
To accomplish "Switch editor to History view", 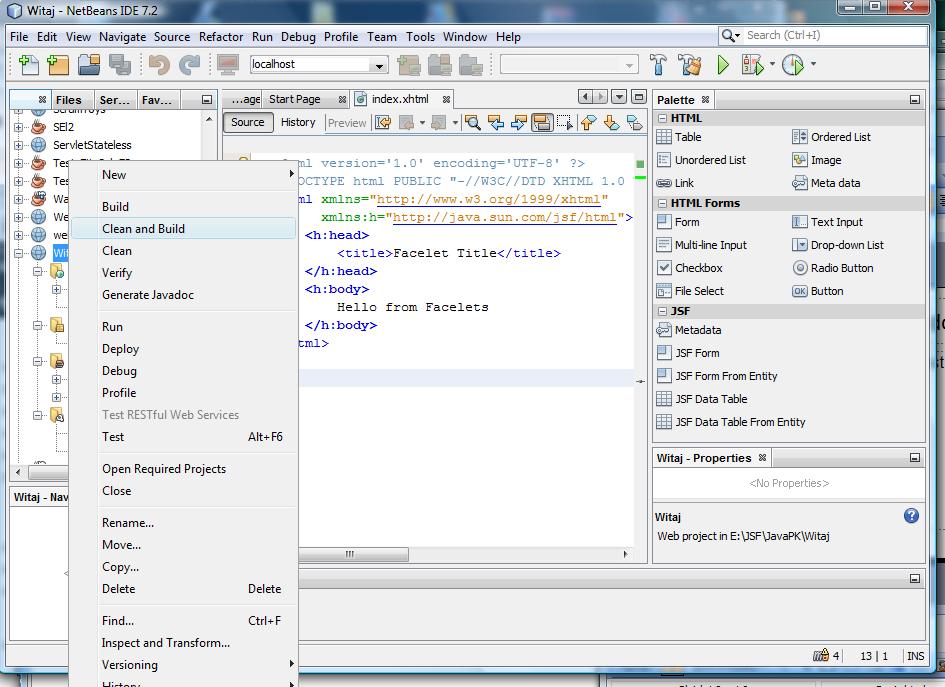I will pos(298,122).
